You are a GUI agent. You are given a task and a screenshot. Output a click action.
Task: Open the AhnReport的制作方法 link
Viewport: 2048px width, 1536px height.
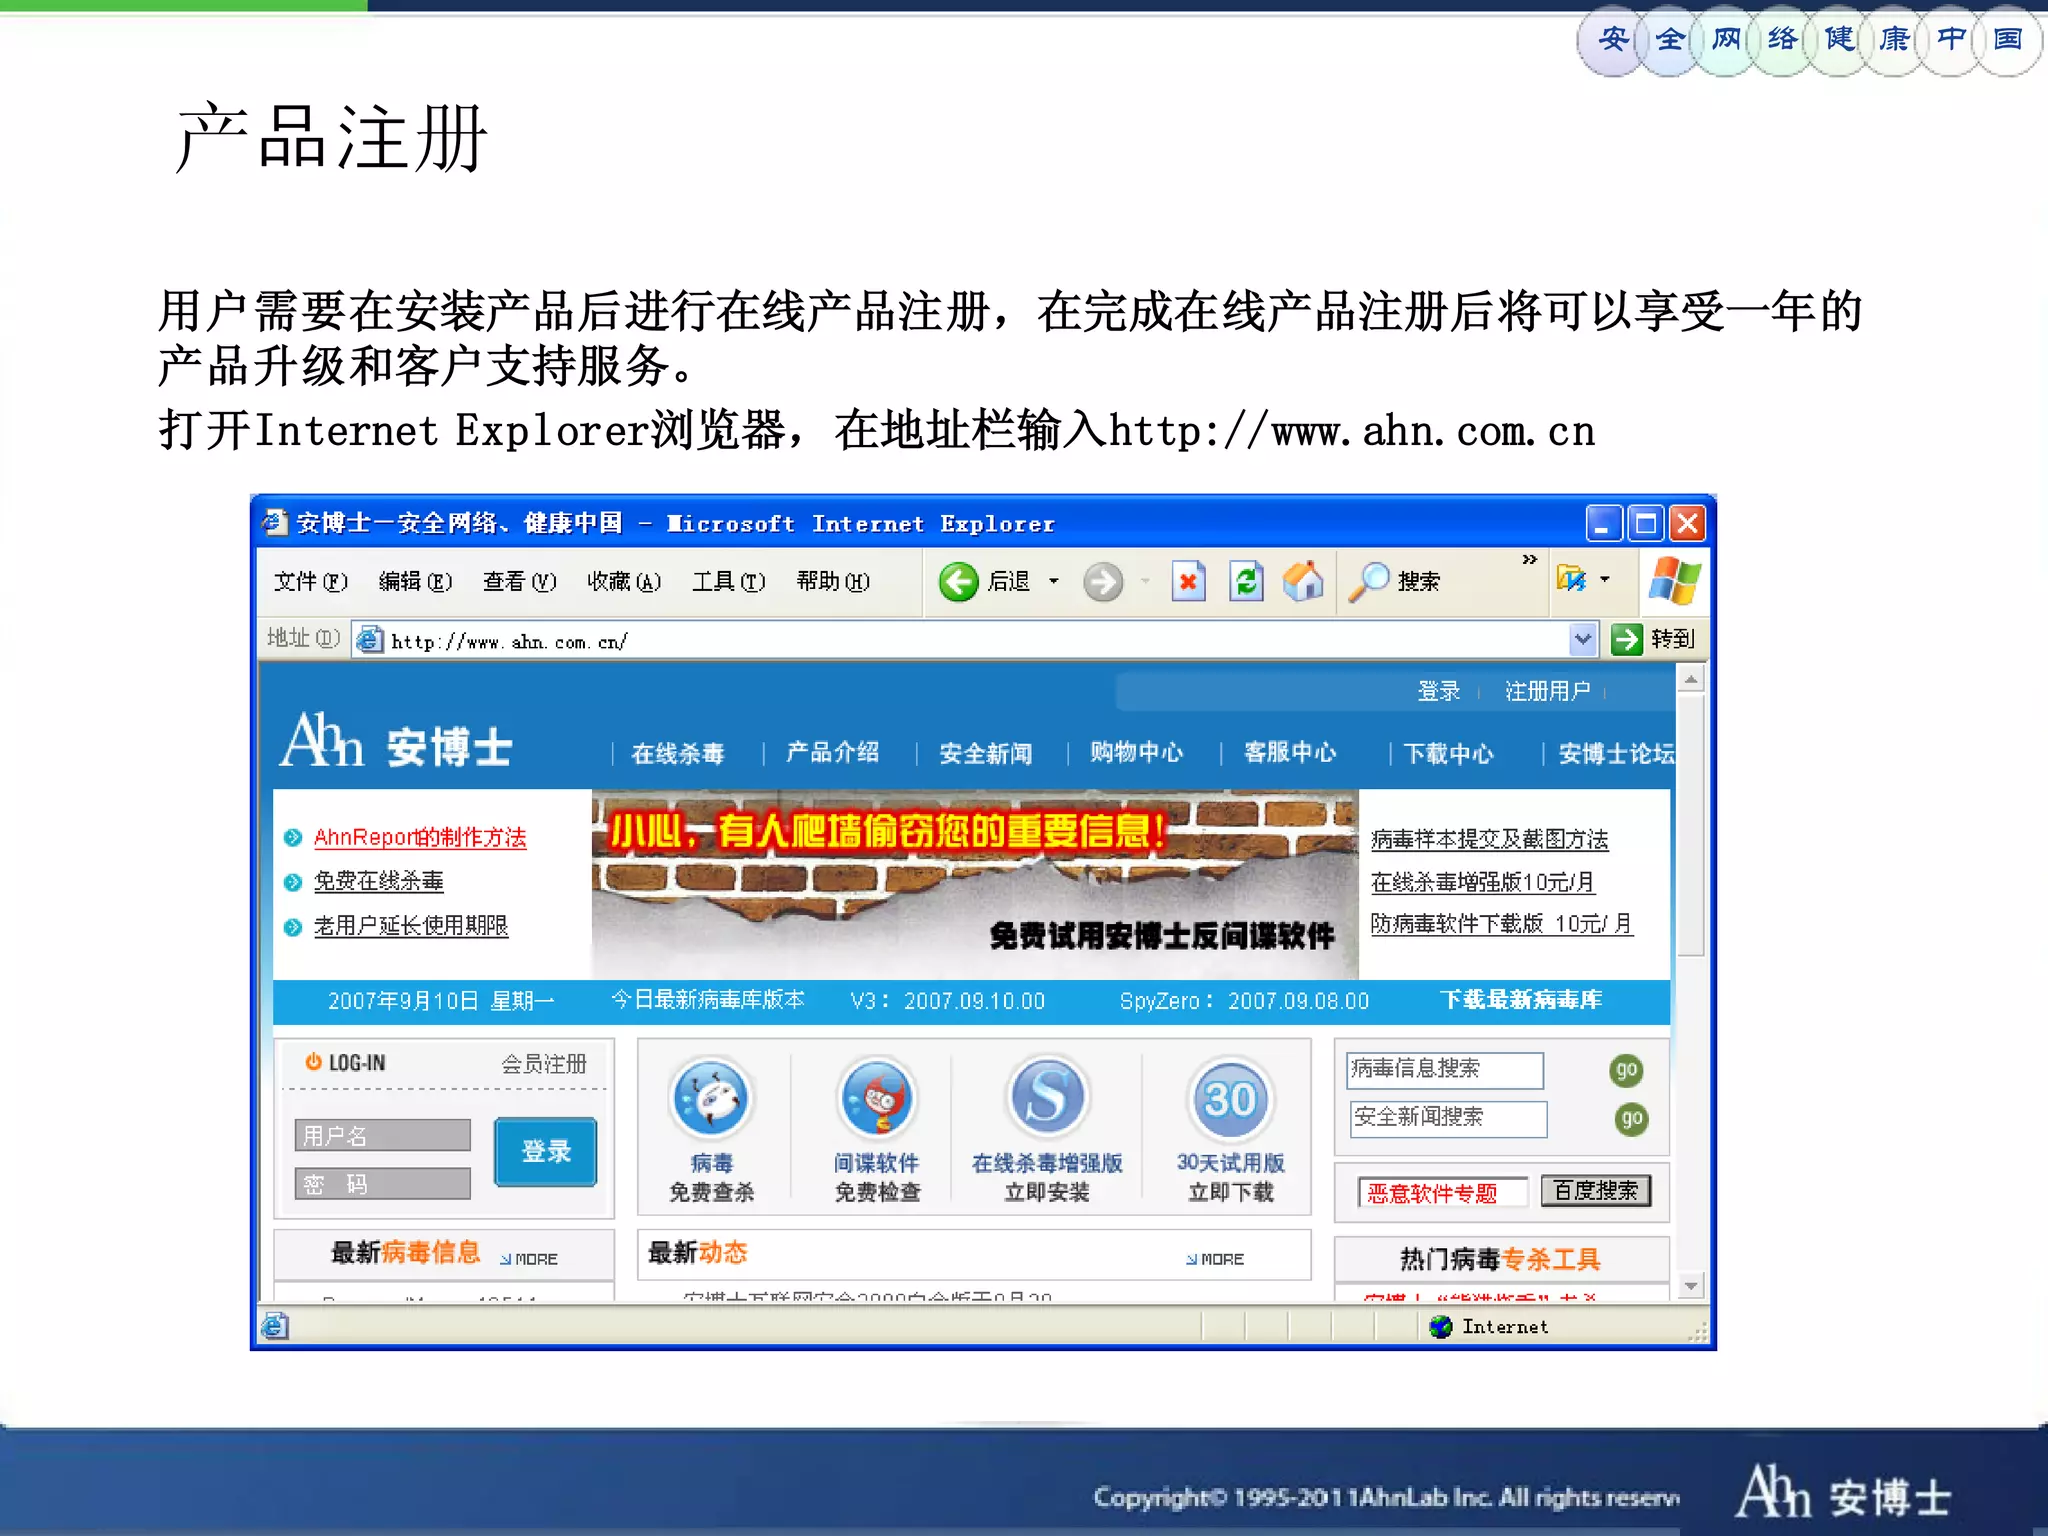pos(420,837)
